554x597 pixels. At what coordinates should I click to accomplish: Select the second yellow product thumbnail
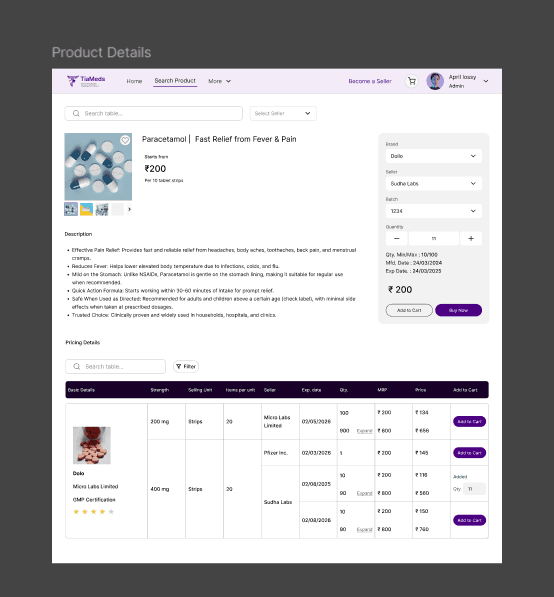(86, 209)
